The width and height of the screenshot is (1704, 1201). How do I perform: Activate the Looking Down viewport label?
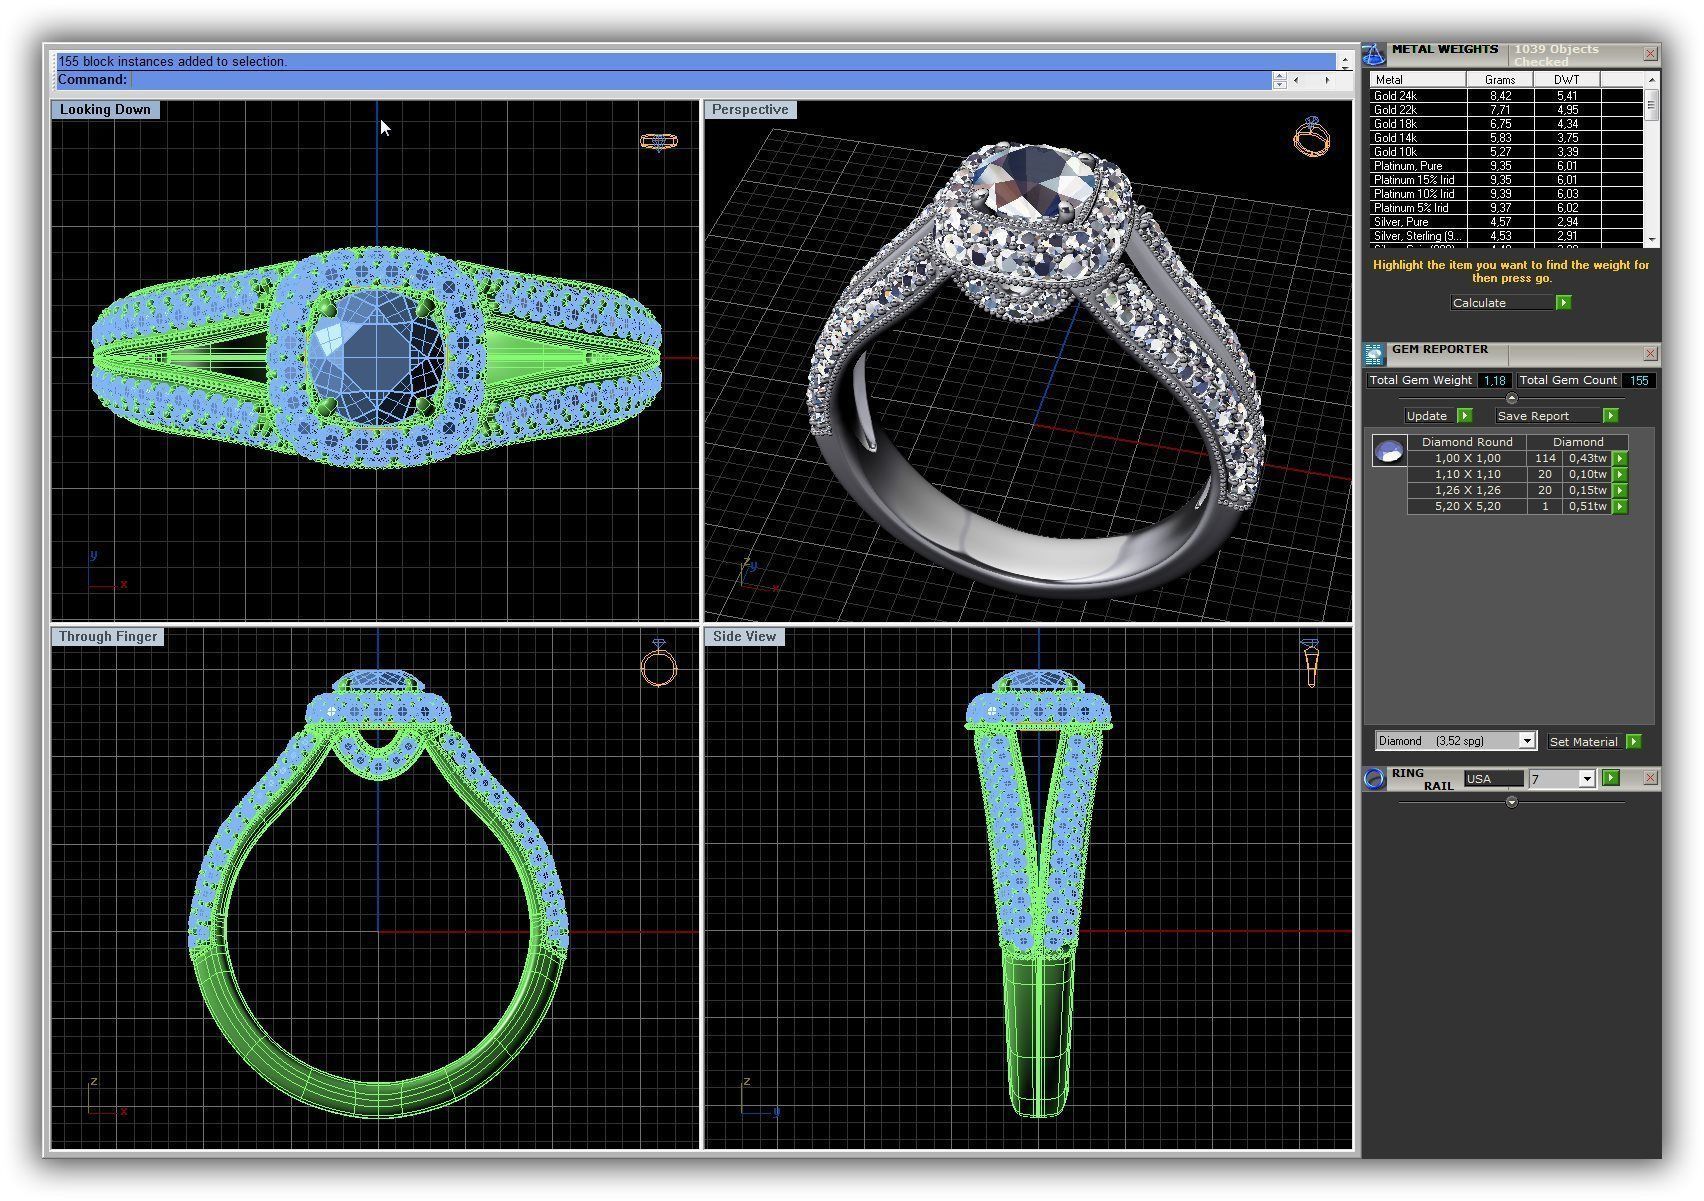(x=105, y=110)
